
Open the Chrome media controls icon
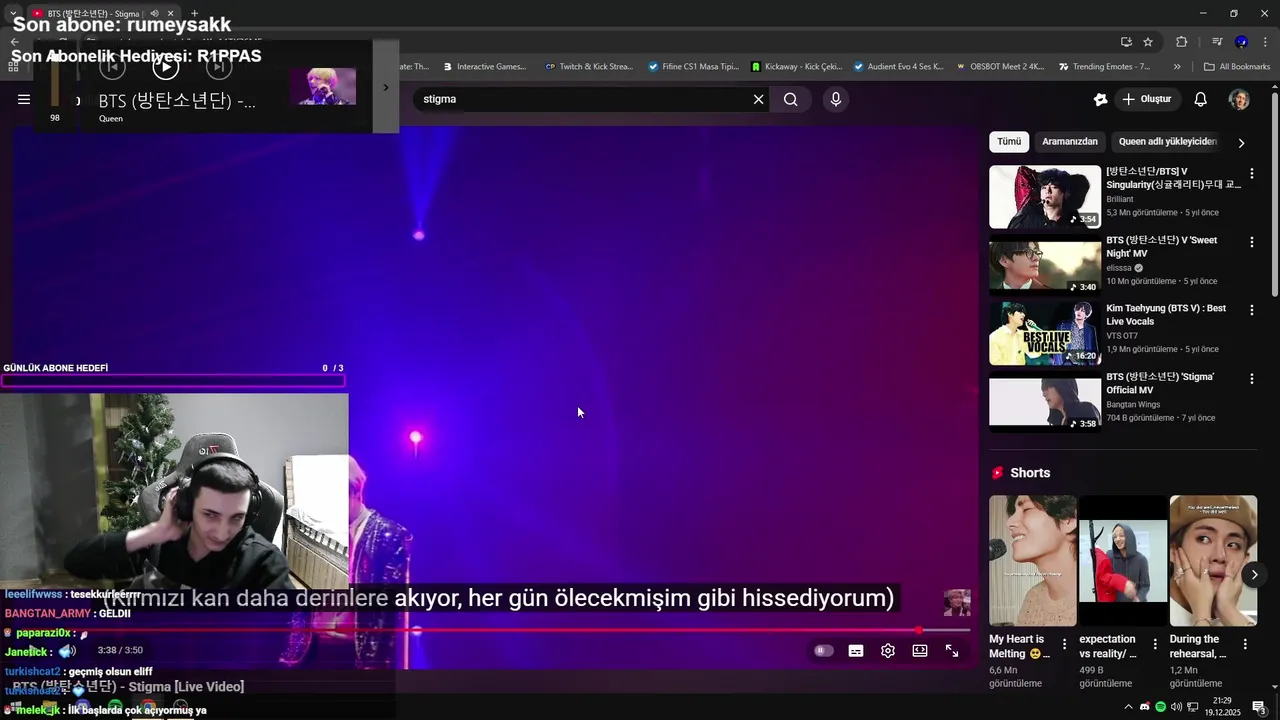click(1217, 41)
